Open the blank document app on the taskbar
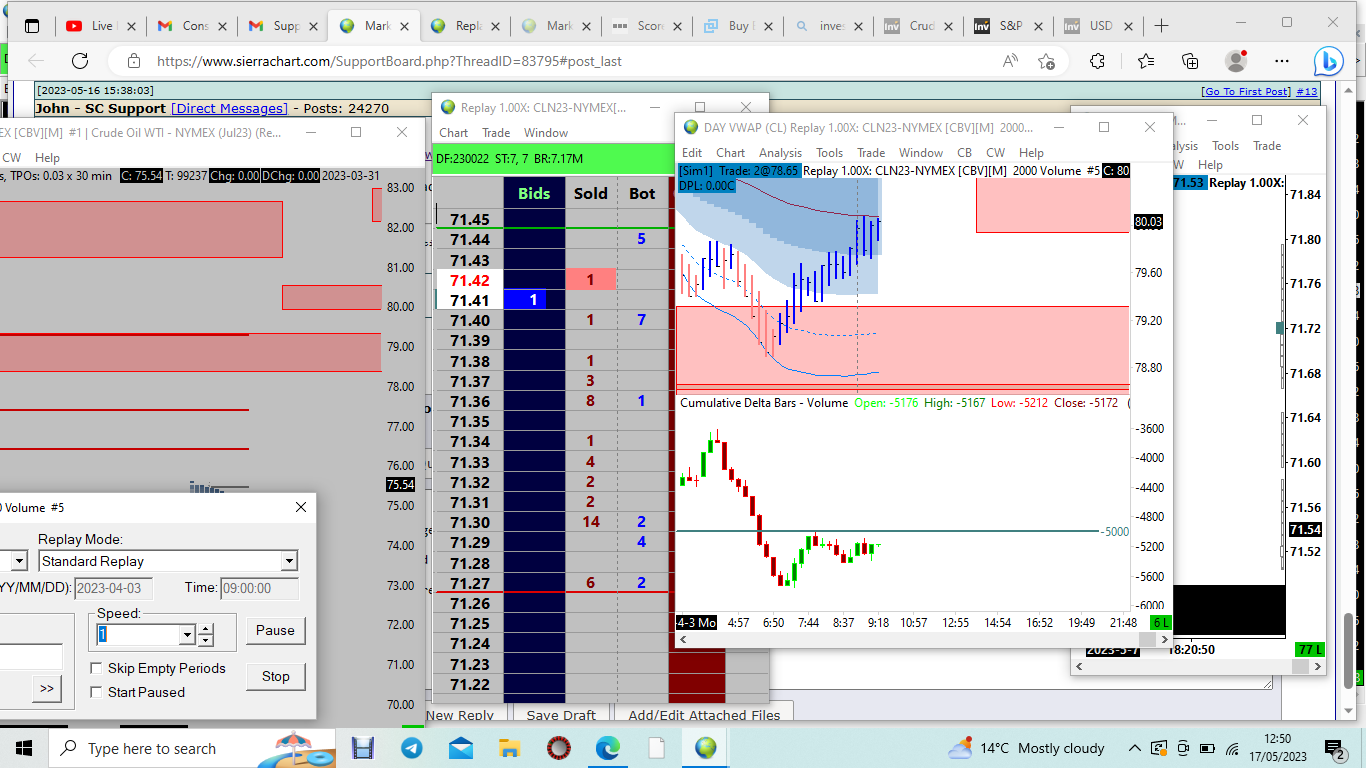This screenshot has height=768, width=1366. 657,748
